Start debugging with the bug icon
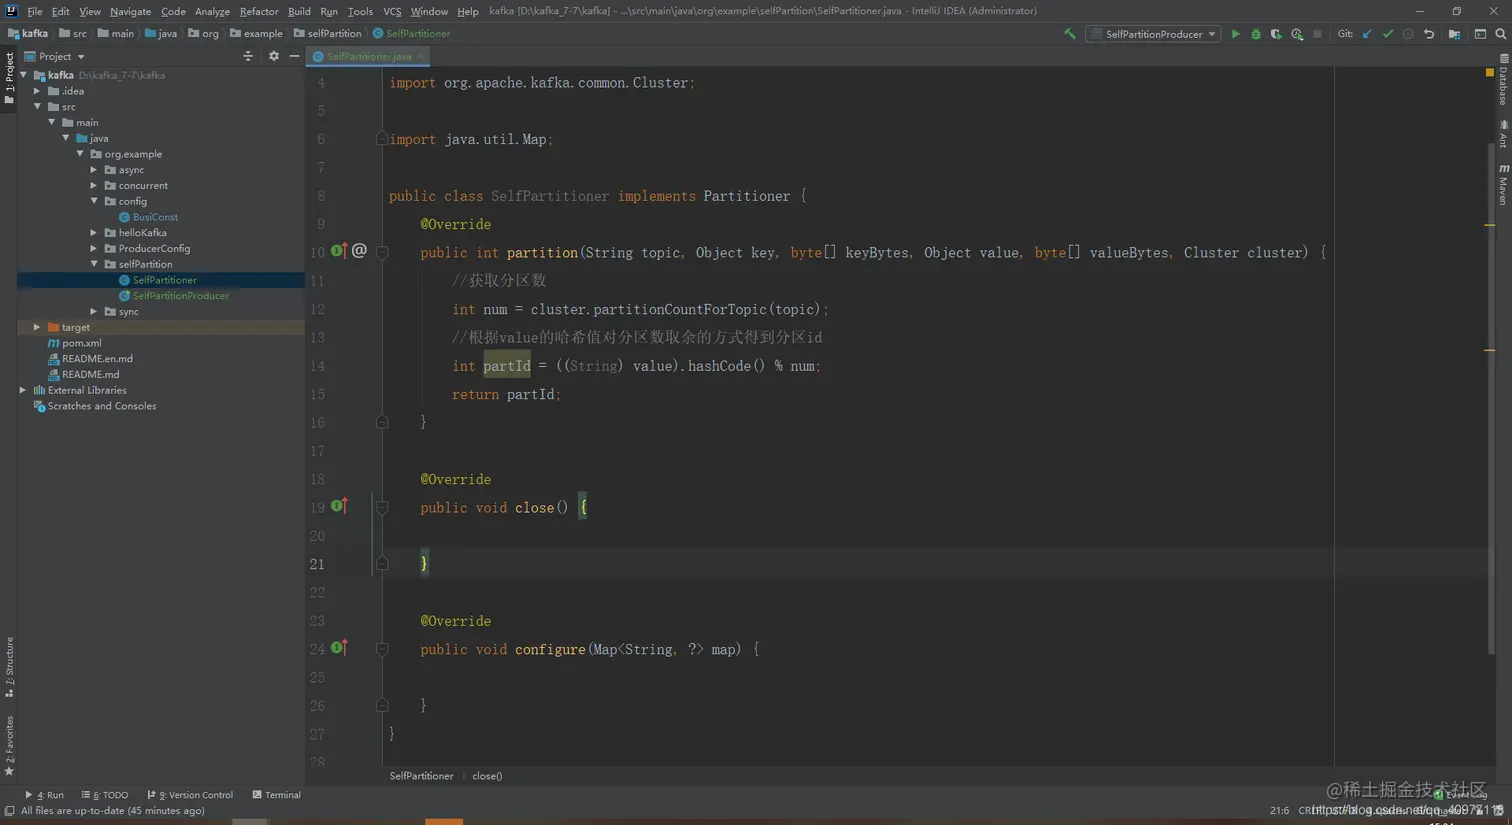Viewport: 1512px width, 825px height. click(x=1256, y=34)
